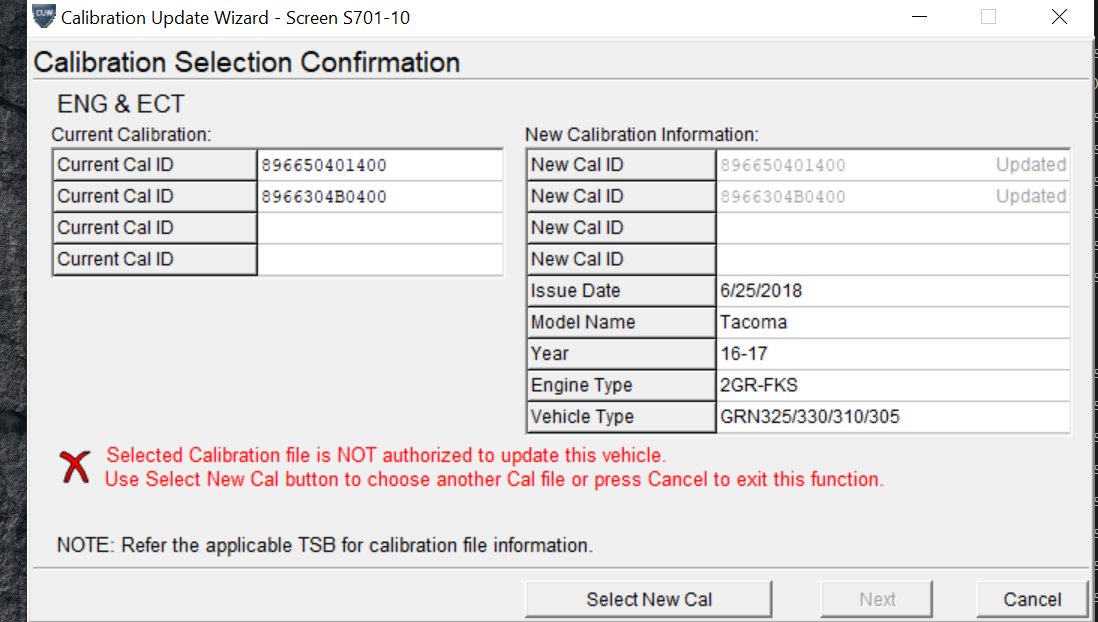Click the Select New Cal button
The image size is (1098, 622).
click(x=648, y=600)
